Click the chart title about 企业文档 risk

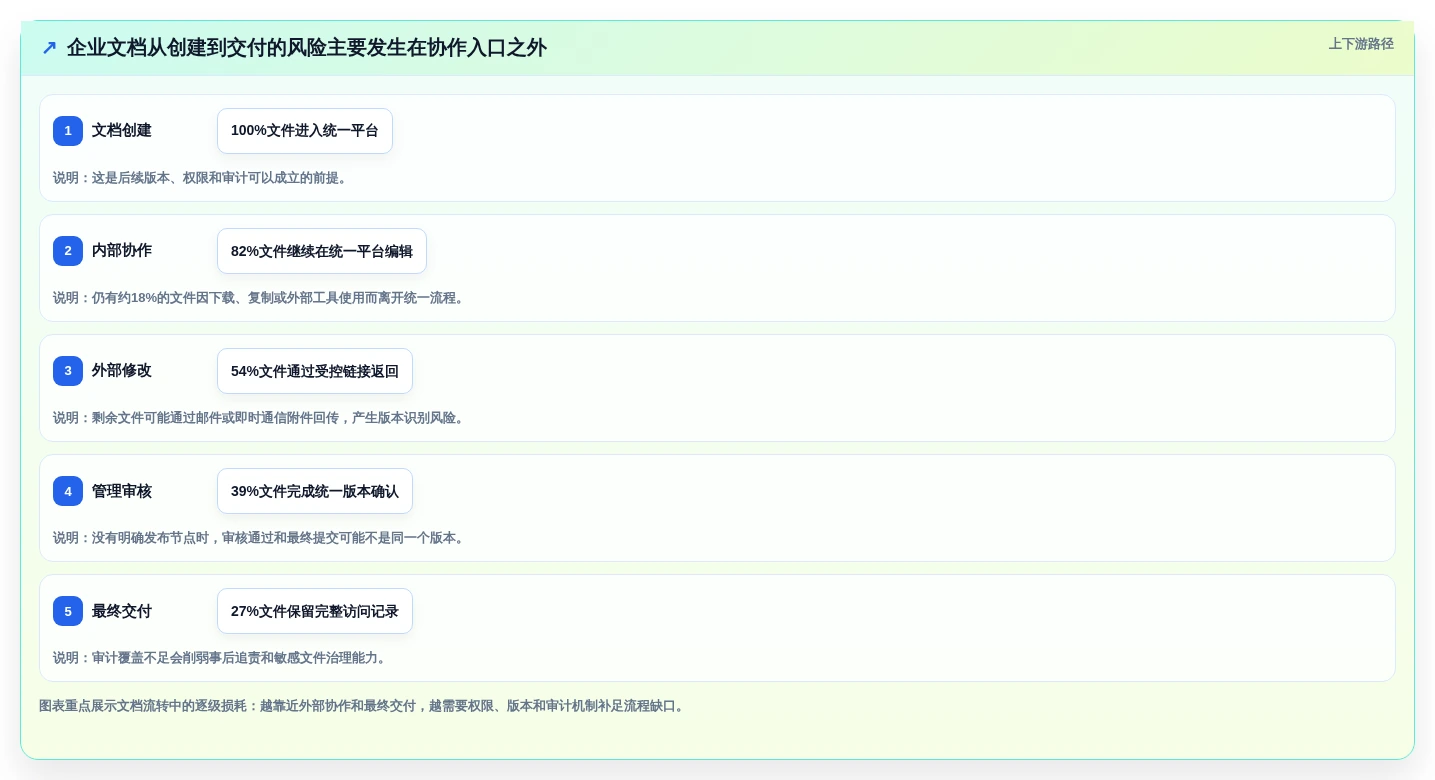click(307, 47)
